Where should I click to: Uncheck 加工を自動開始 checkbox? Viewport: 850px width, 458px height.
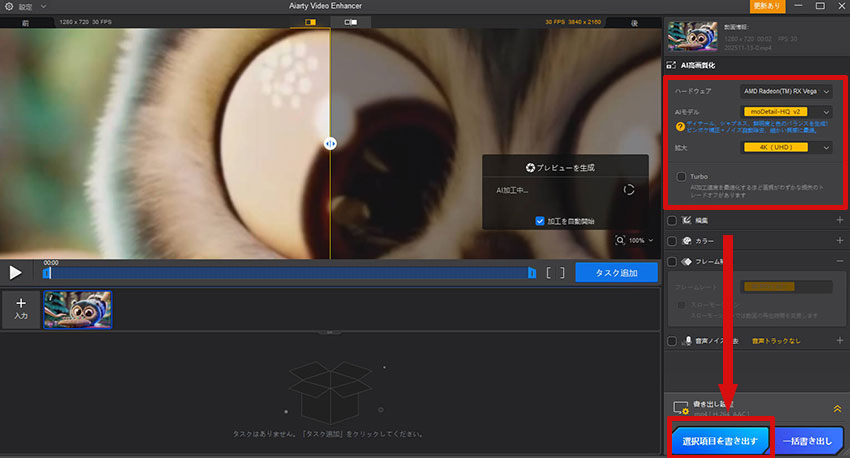tap(539, 221)
